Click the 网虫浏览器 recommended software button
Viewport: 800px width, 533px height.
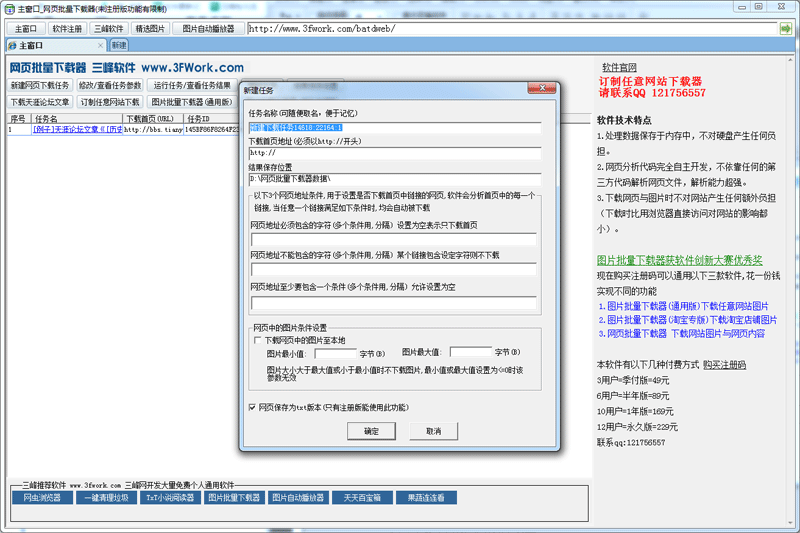[42, 497]
